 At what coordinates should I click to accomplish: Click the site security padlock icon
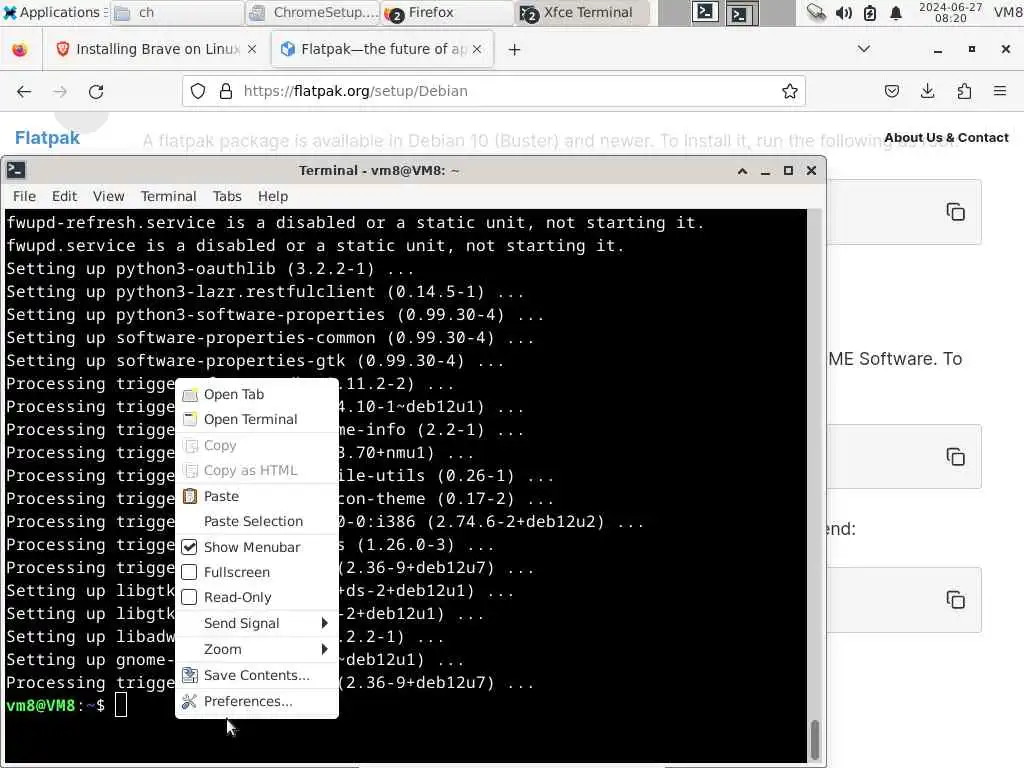pos(226,91)
